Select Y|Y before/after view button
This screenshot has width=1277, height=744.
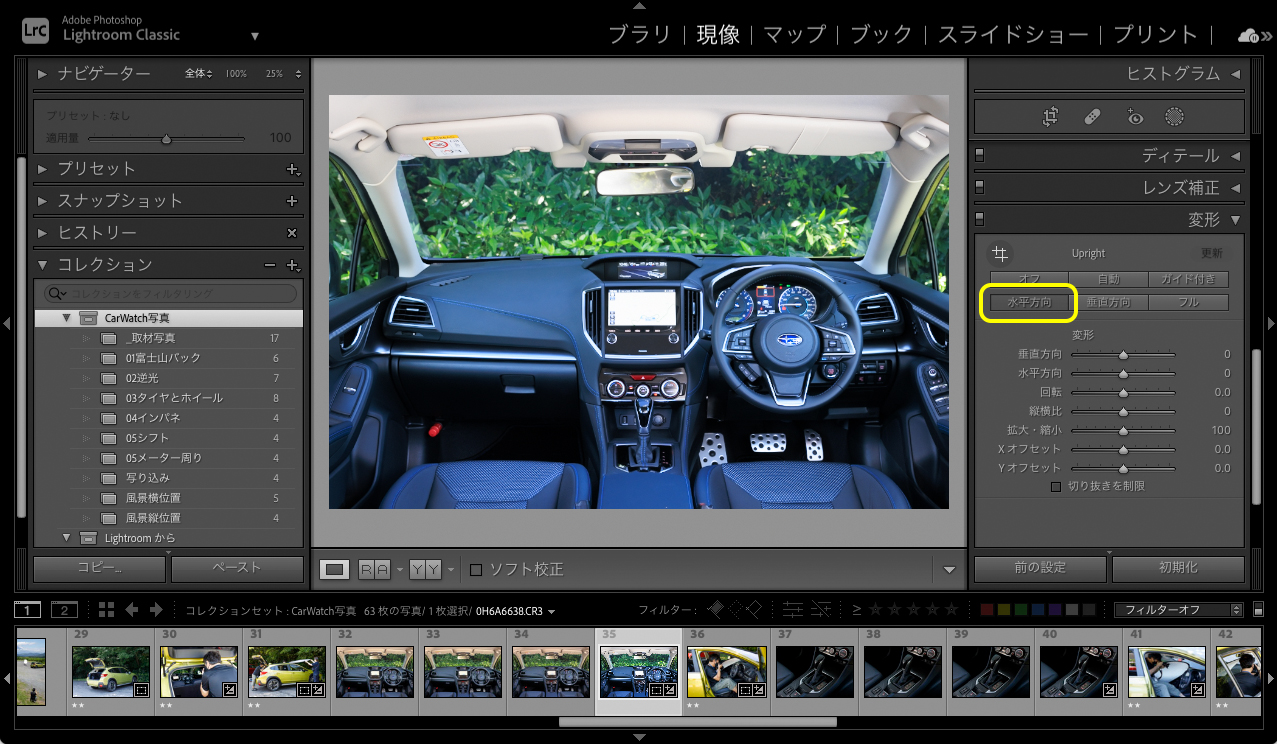[x=425, y=569]
